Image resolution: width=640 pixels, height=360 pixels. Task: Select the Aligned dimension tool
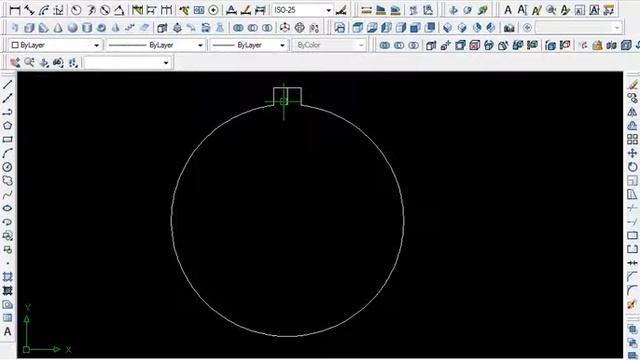(x=29, y=10)
